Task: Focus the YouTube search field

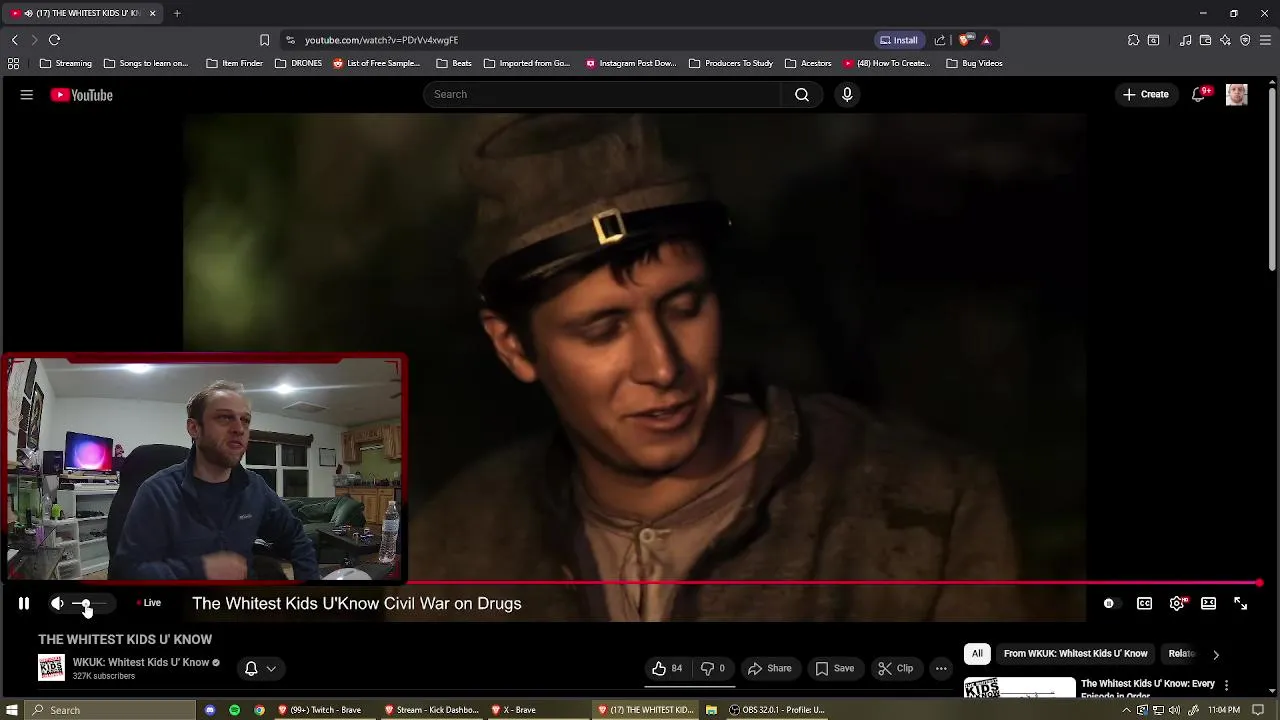Action: pos(603,94)
